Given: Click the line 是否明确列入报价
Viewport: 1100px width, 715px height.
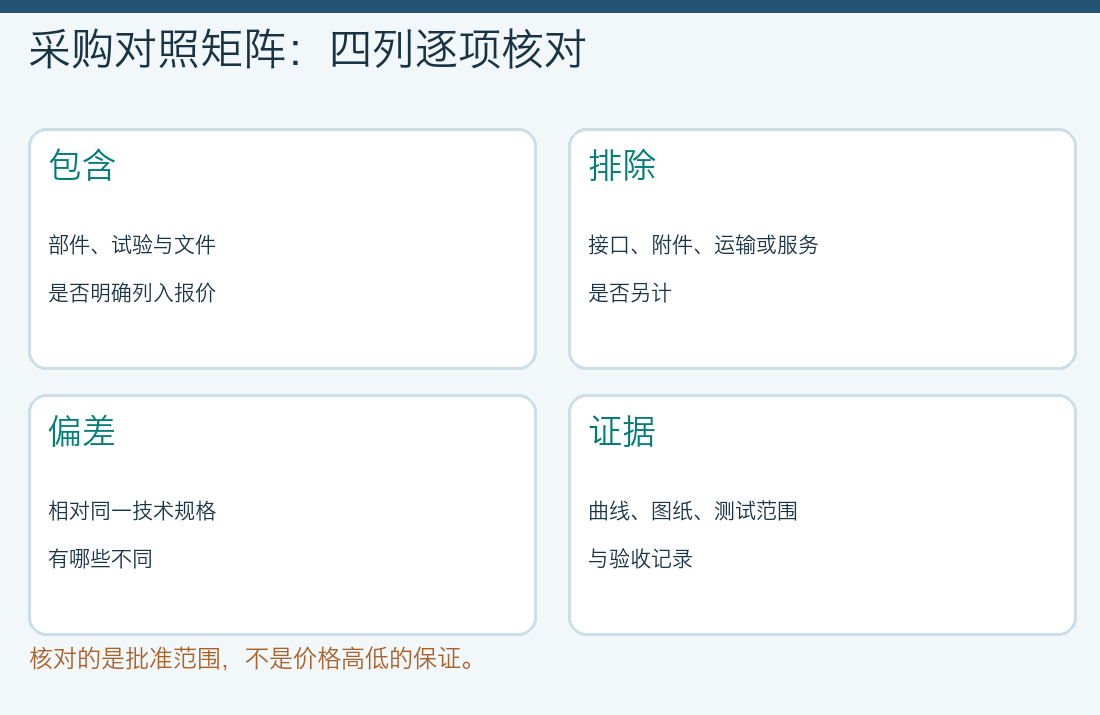Looking at the screenshot, I should (x=132, y=293).
